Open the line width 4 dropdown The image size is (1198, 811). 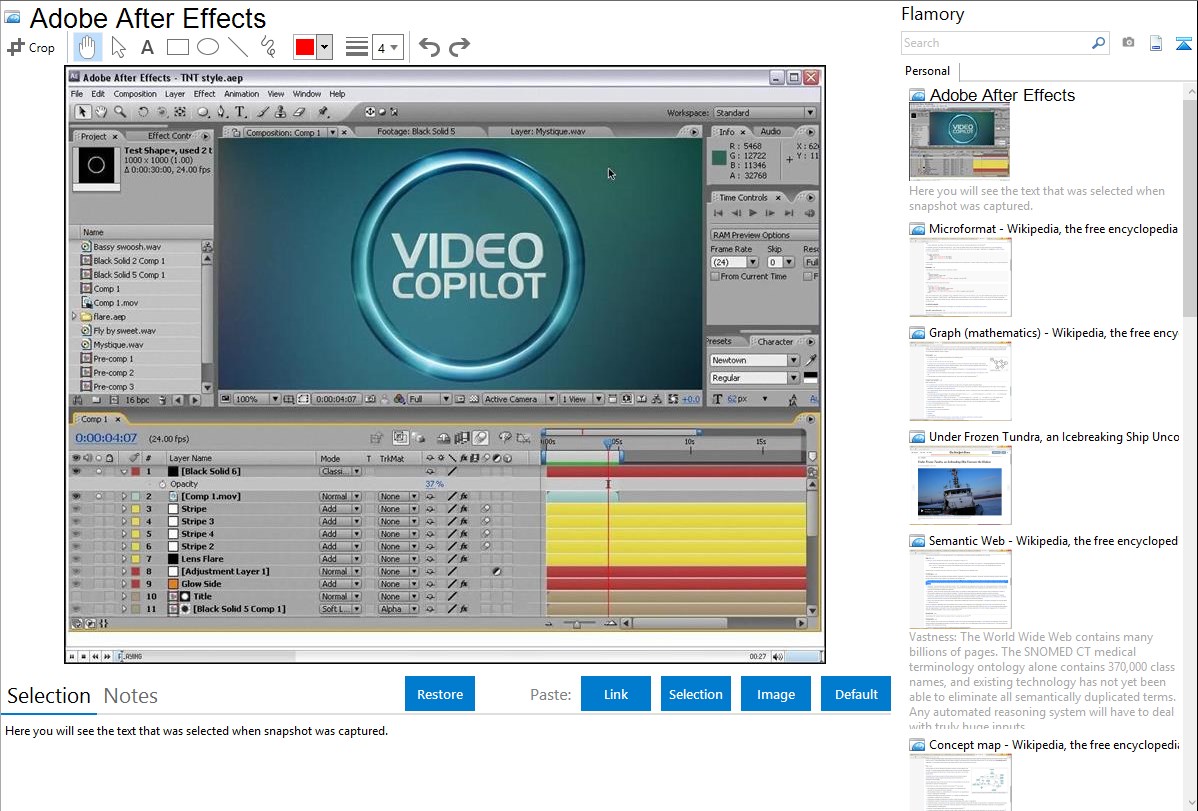point(387,47)
